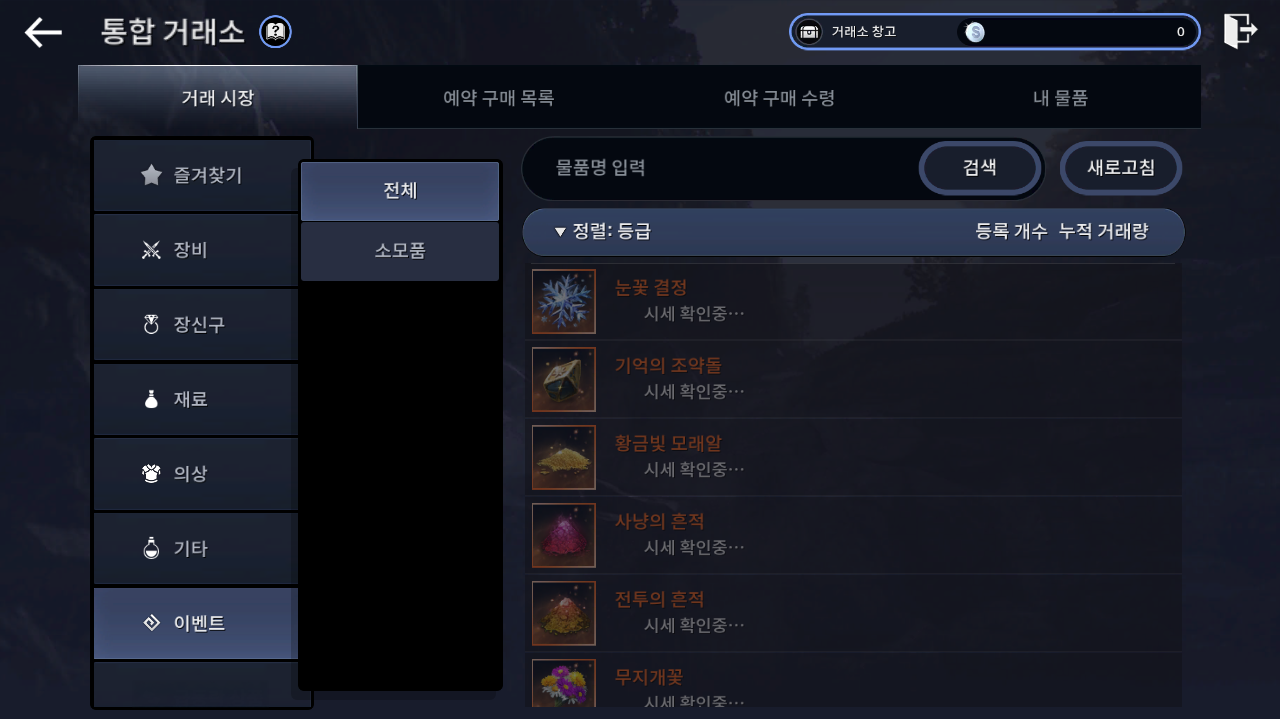The height and width of the screenshot is (719, 1280).
Task: Focus the 물품명 입력 search field
Action: 720,168
